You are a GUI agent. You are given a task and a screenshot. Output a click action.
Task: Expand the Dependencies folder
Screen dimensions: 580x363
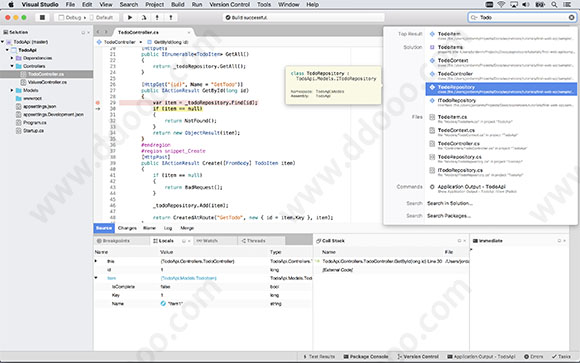(12, 58)
